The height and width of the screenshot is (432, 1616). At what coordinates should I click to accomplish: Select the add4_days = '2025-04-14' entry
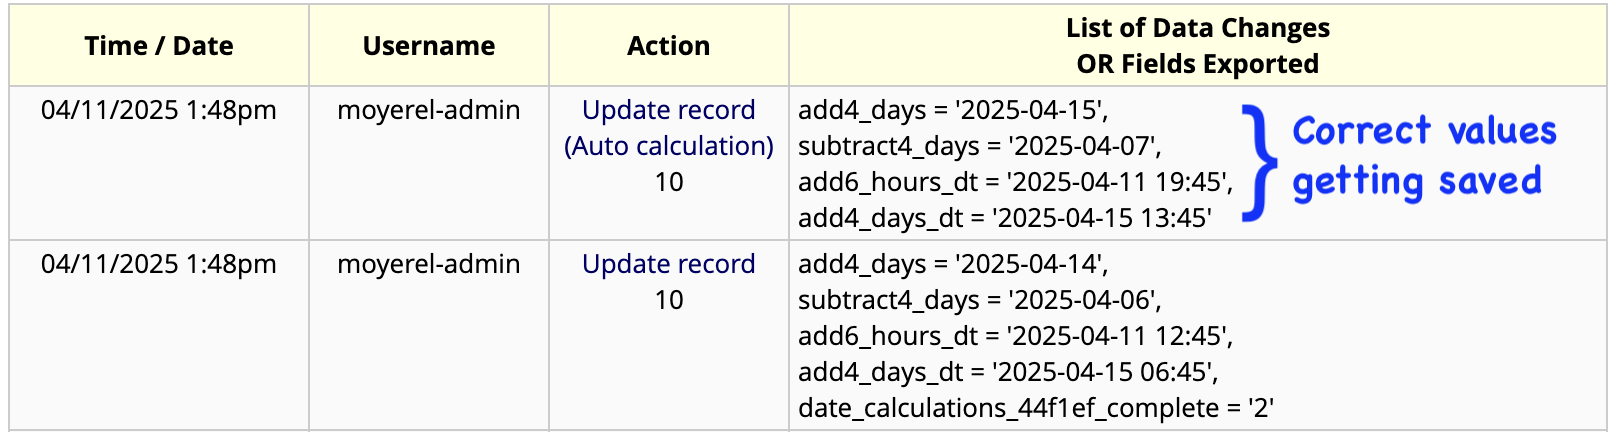point(953,264)
